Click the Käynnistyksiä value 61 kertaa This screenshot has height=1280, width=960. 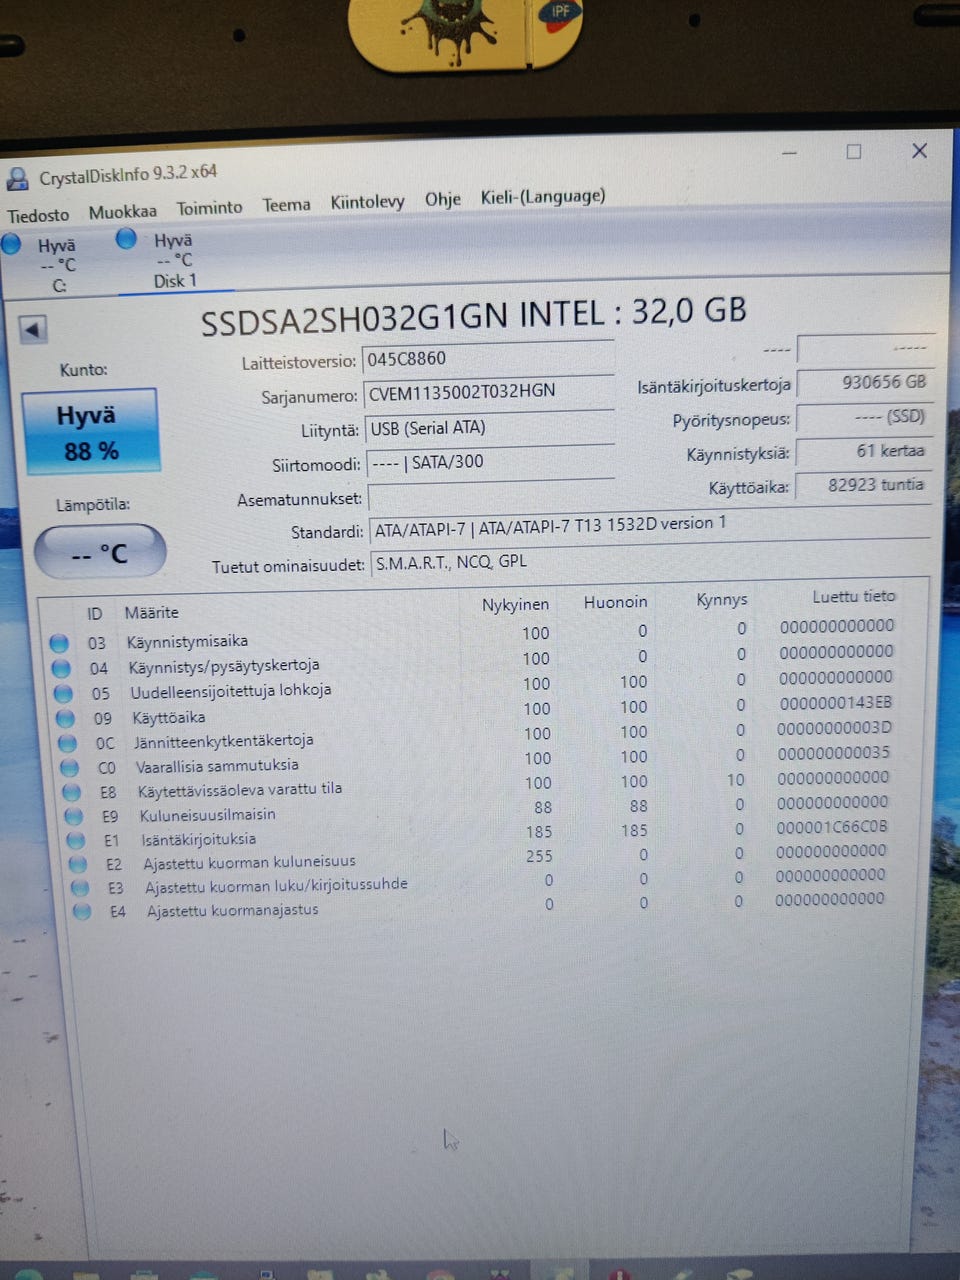point(865,451)
